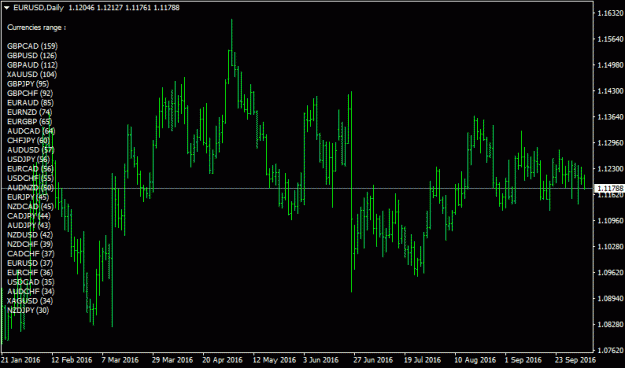Select the USDJPY (56) row
The image size is (625, 368).
click(x=28, y=159)
